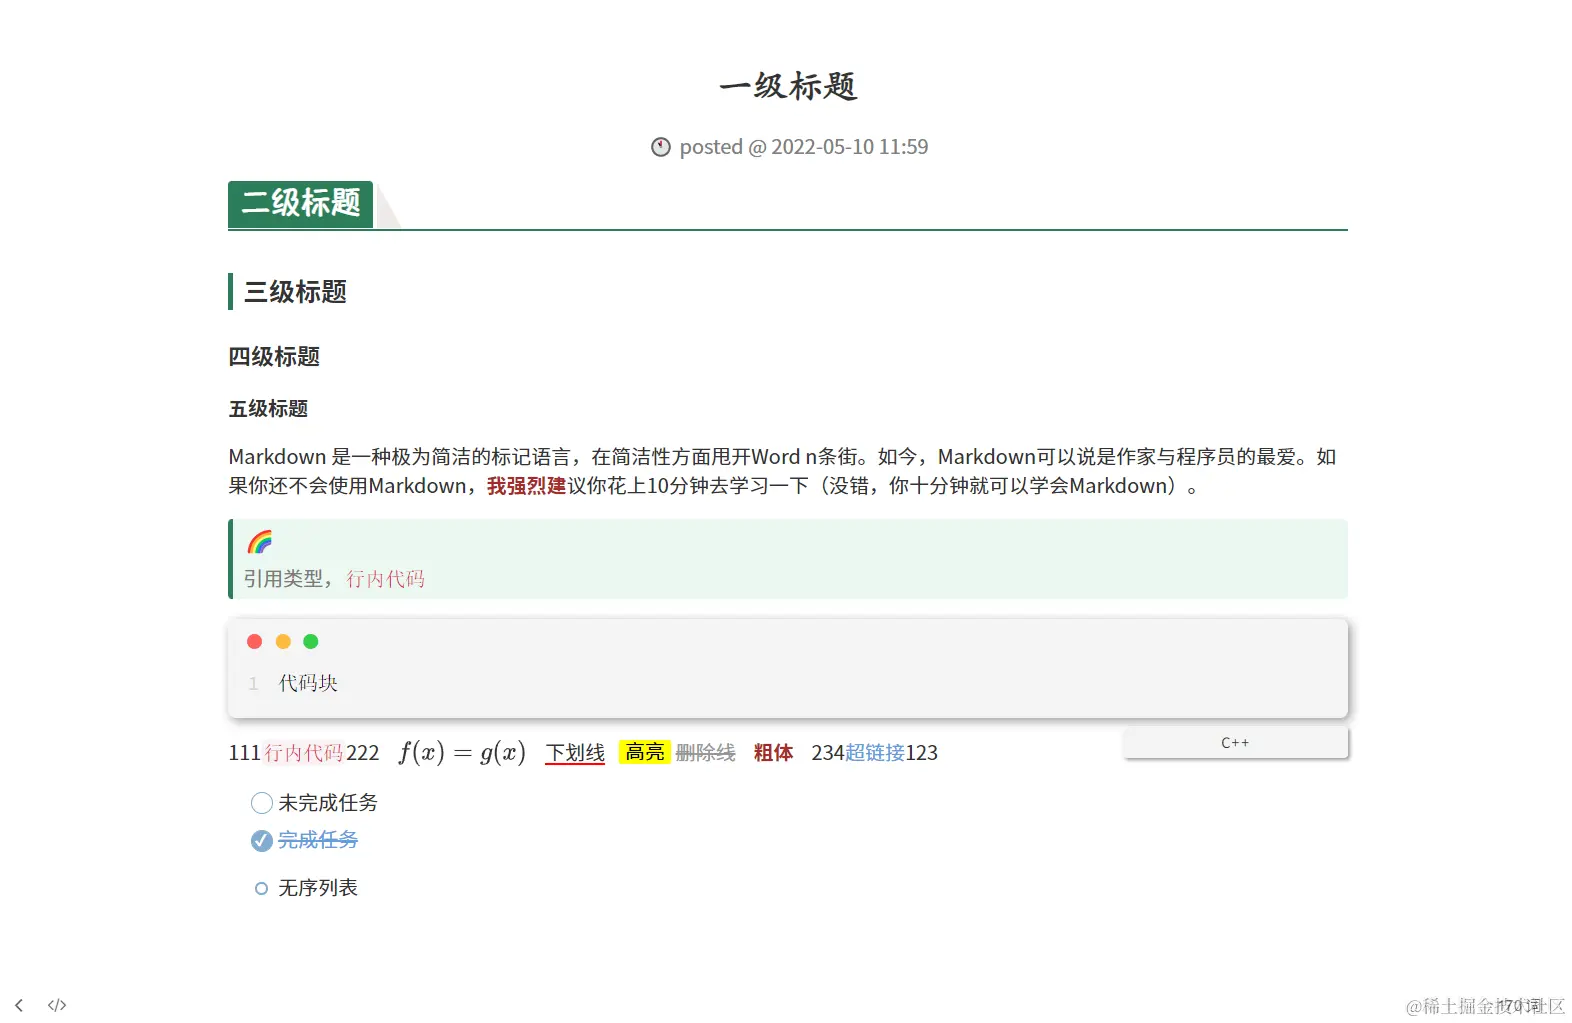Open the 超链接 hyperlink
The image size is (1572, 1023).
coord(875,753)
